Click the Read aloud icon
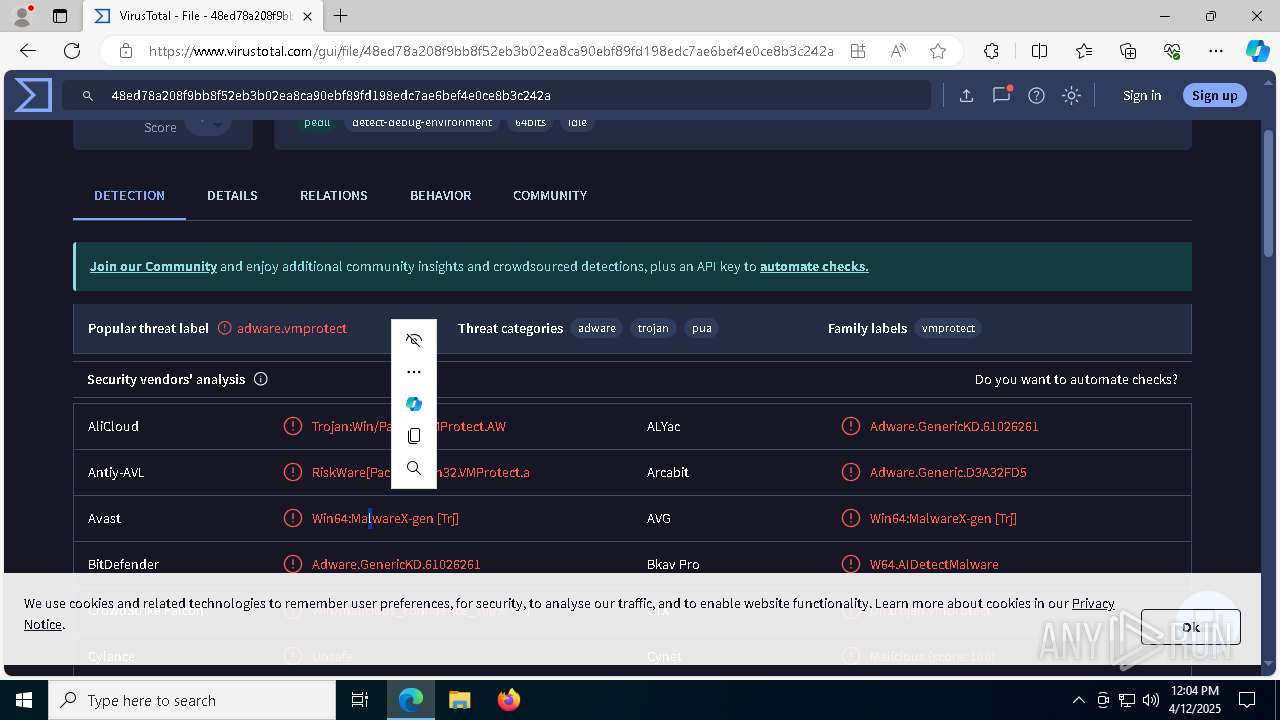The image size is (1280, 720). pyautogui.click(x=898, y=51)
